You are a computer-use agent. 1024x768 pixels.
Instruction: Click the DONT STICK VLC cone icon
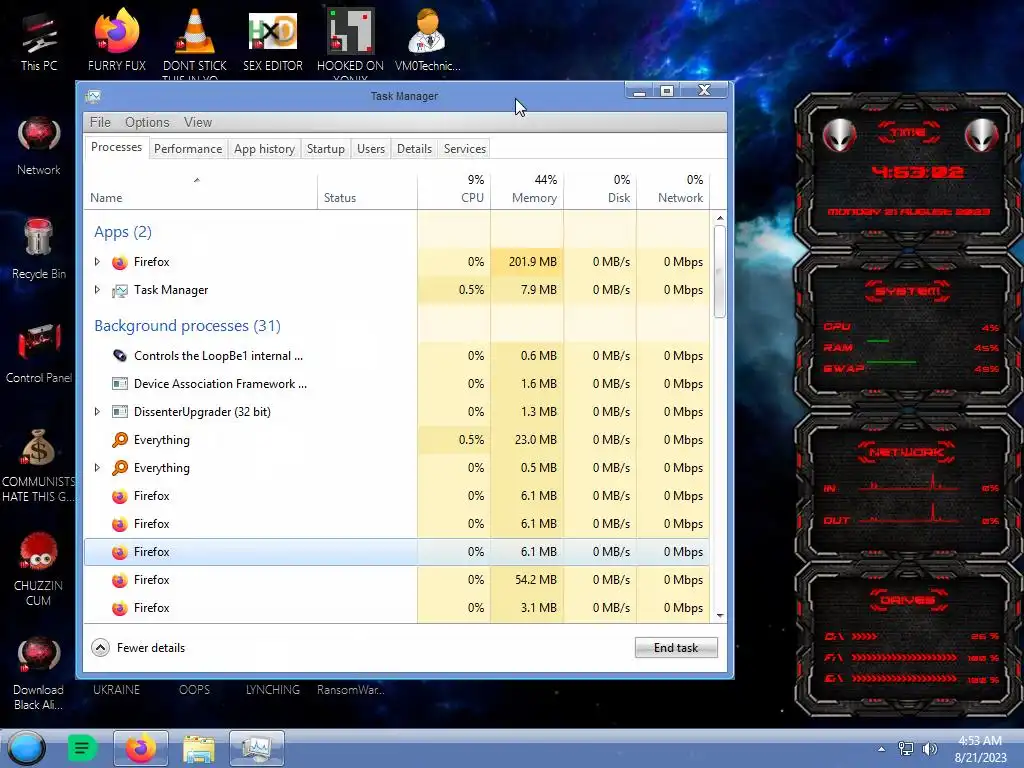coord(195,31)
